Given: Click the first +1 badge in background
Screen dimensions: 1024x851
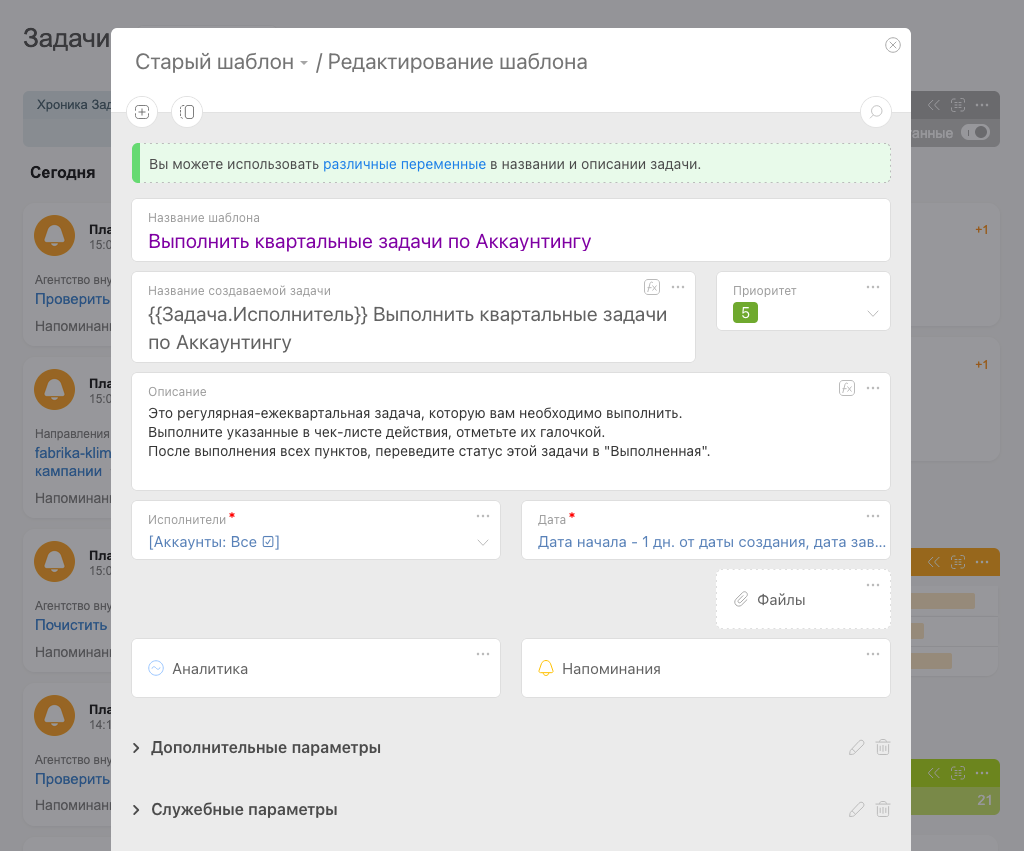Looking at the screenshot, I should (981, 229).
